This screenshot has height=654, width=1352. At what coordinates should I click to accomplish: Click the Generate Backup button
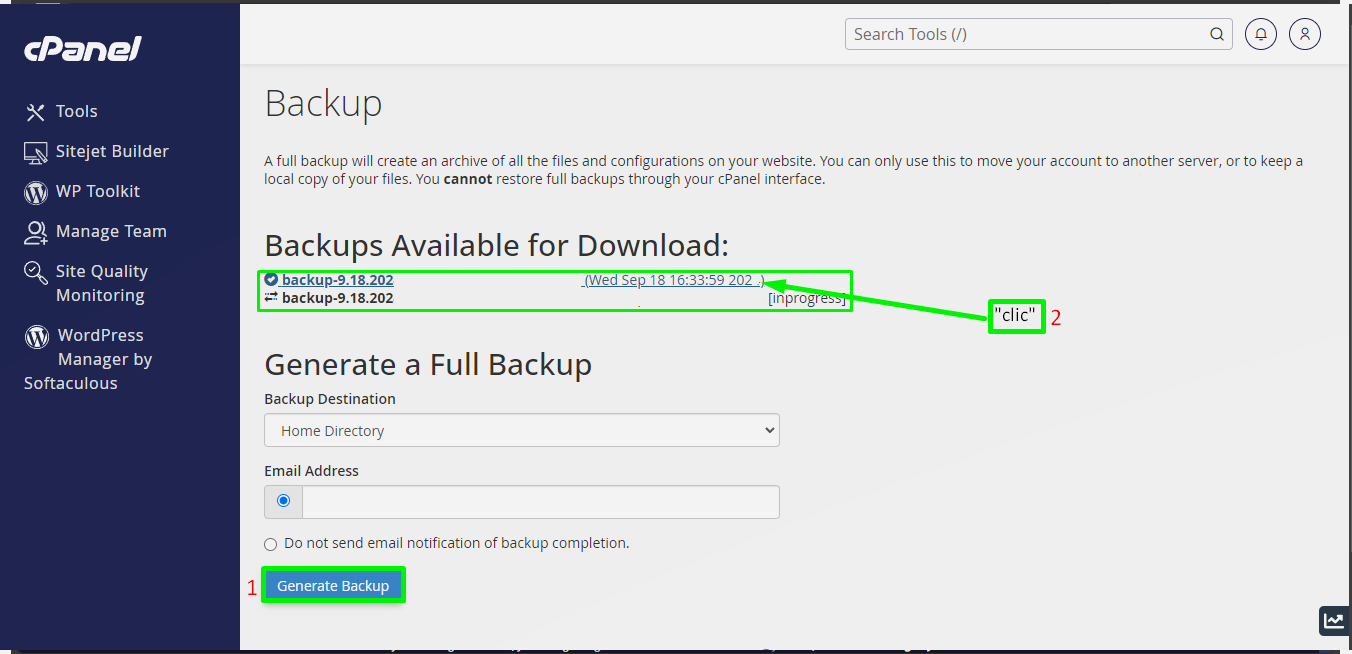tap(333, 585)
